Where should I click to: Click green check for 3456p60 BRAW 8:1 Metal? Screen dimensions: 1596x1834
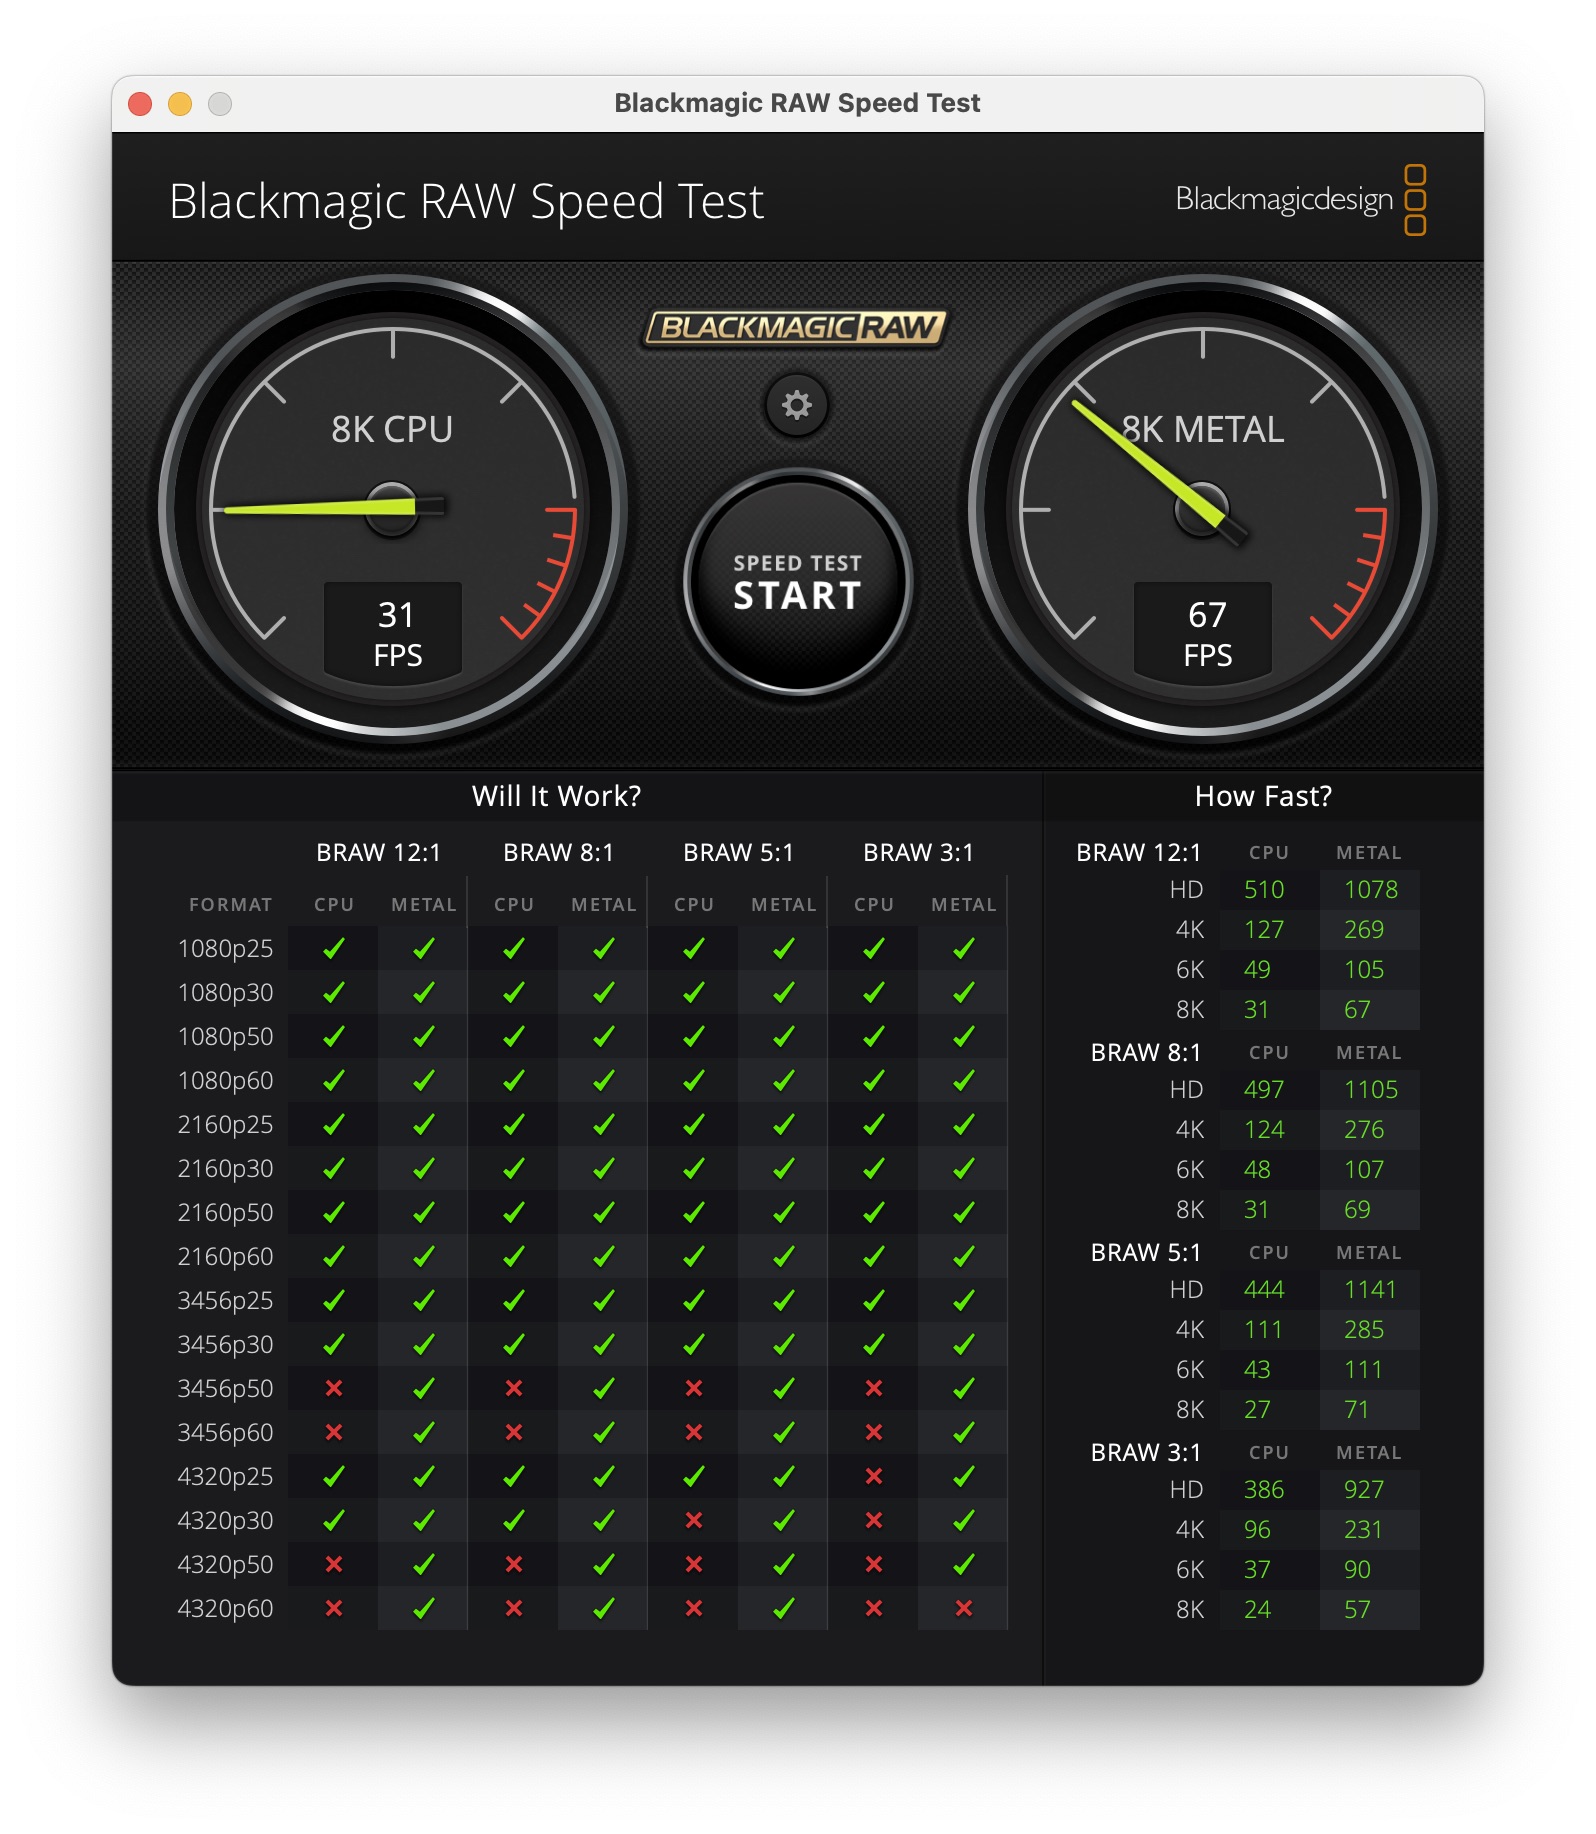[x=604, y=1432]
